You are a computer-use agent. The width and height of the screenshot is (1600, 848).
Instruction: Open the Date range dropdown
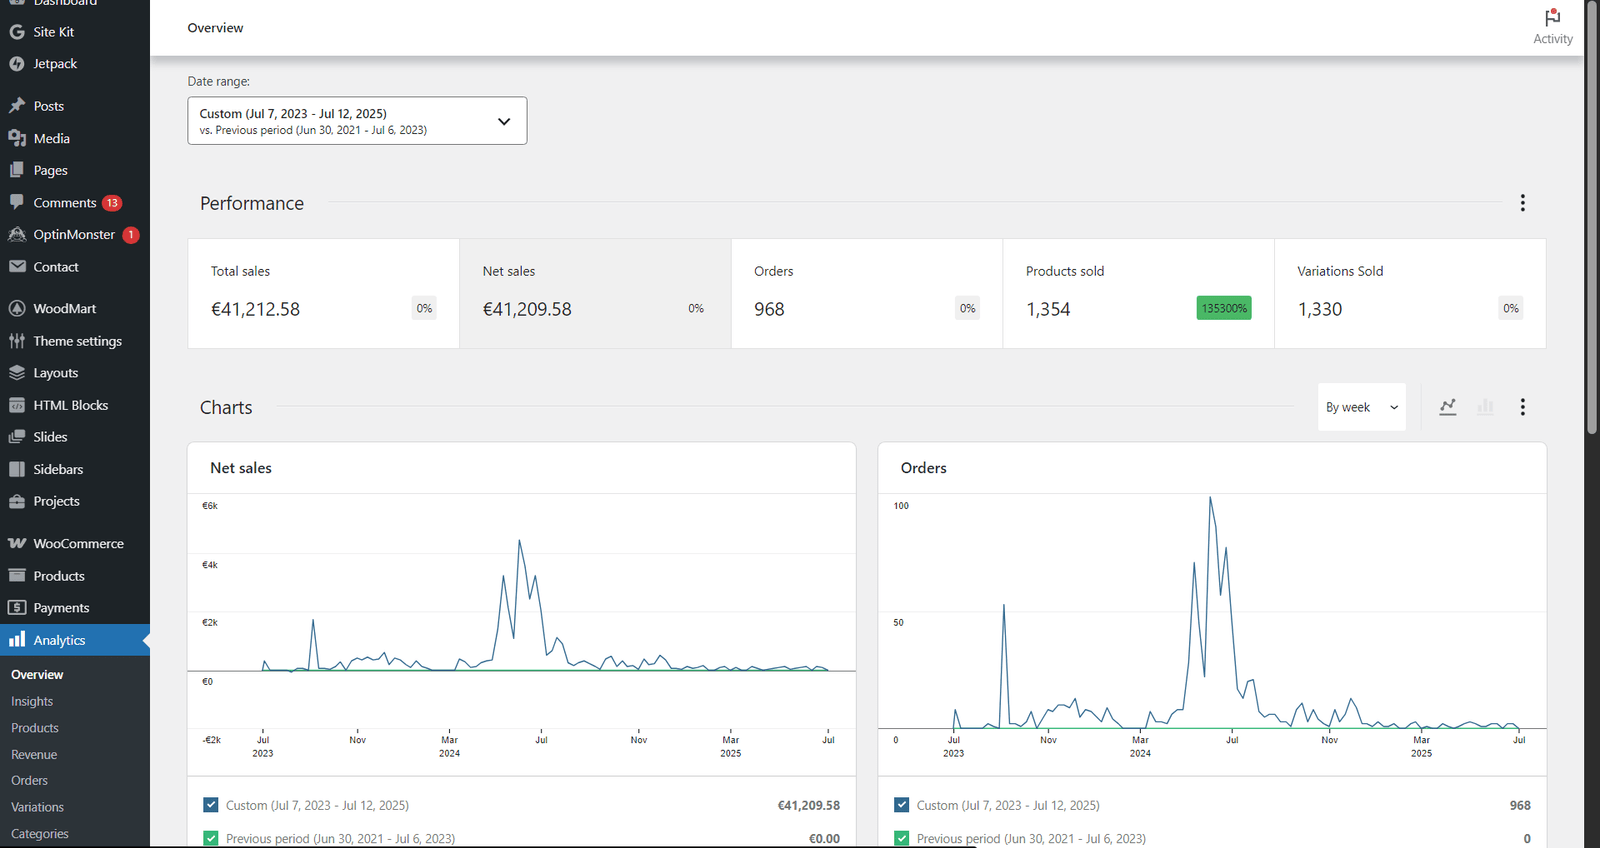357,121
